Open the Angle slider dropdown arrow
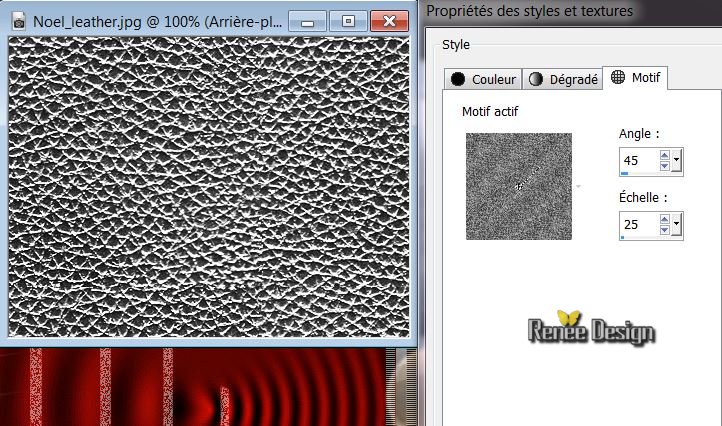 coord(676,160)
